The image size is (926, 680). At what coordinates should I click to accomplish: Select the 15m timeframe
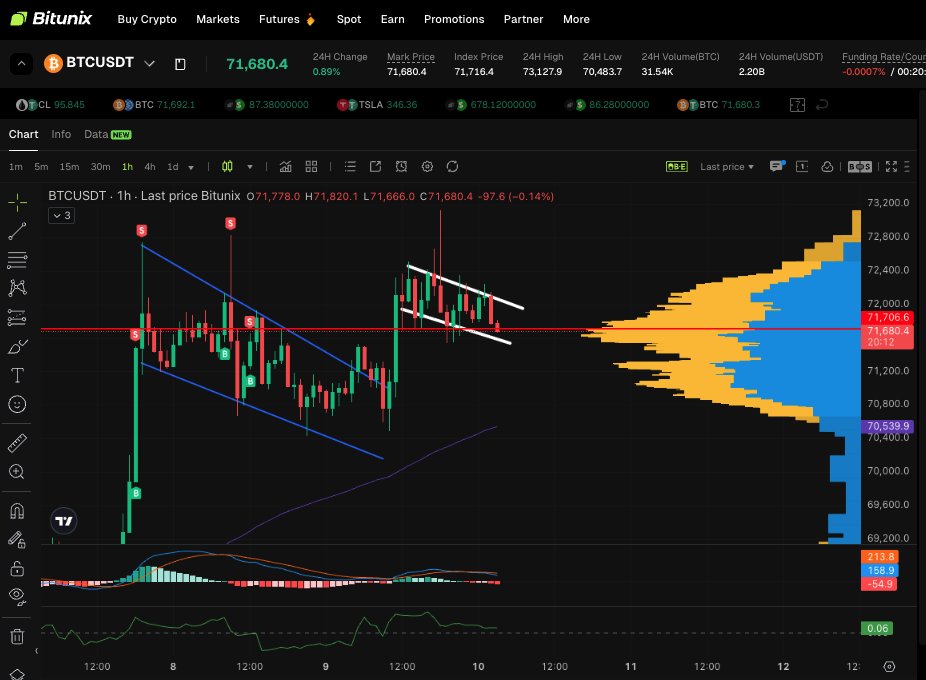pyautogui.click(x=69, y=167)
